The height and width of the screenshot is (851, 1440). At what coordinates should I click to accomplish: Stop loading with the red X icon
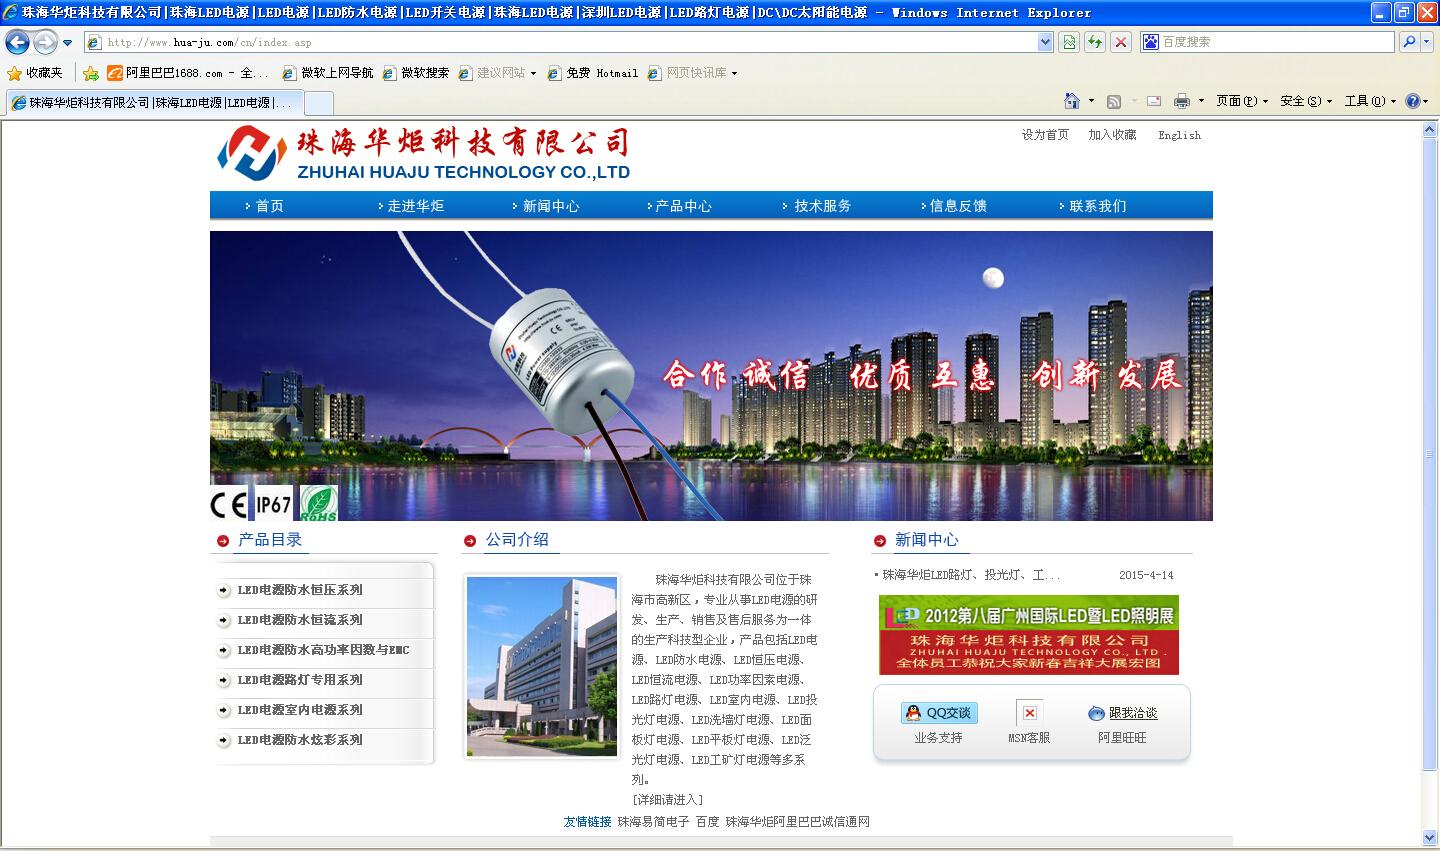pos(1121,42)
